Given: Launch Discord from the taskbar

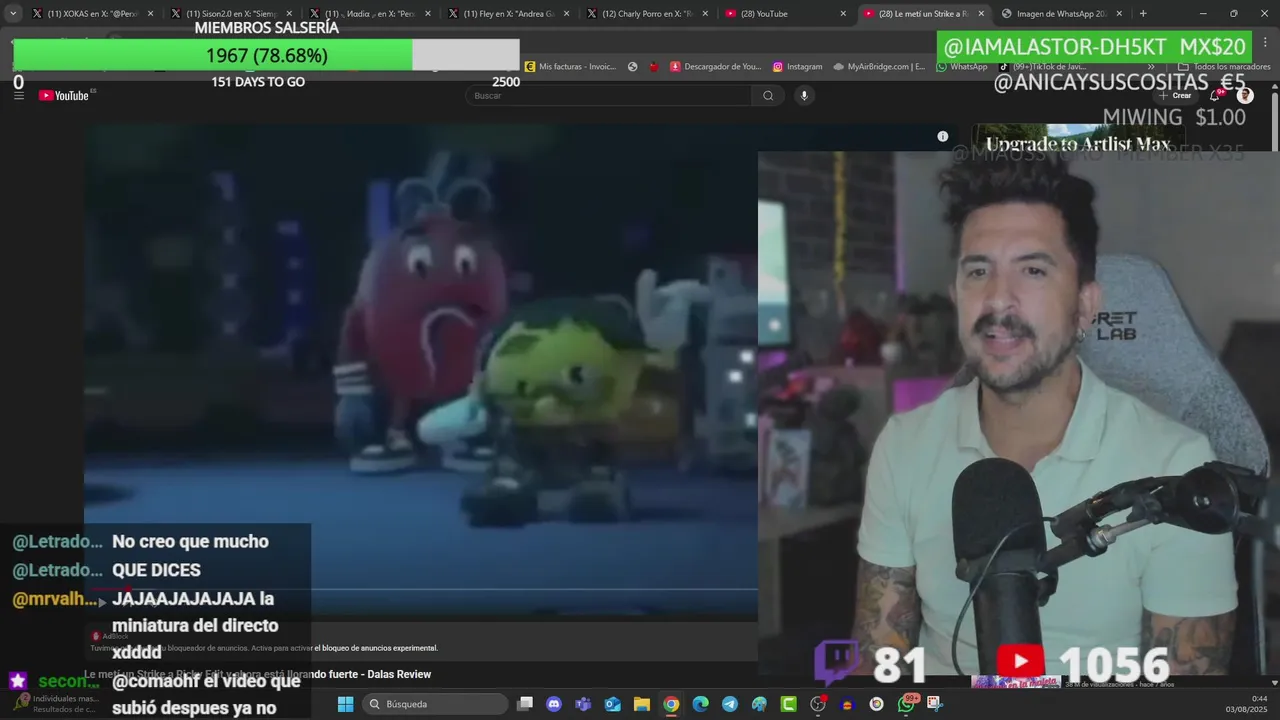Looking at the screenshot, I should (x=554, y=704).
